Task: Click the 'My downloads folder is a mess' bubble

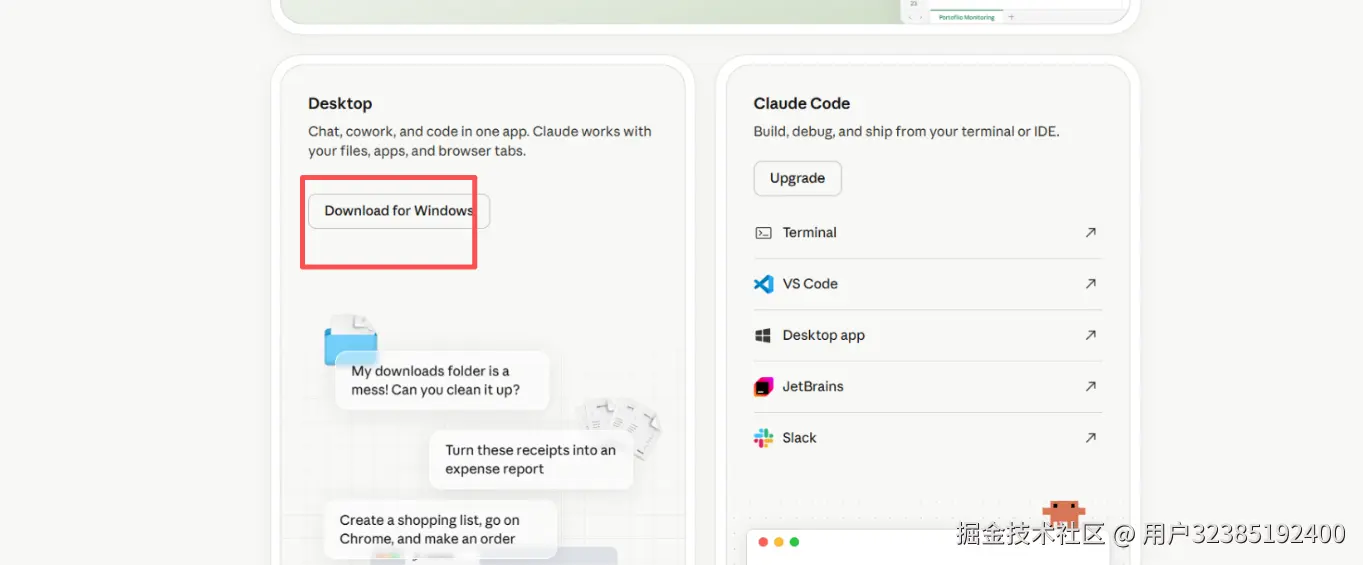Action: click(x=442, y=380)
